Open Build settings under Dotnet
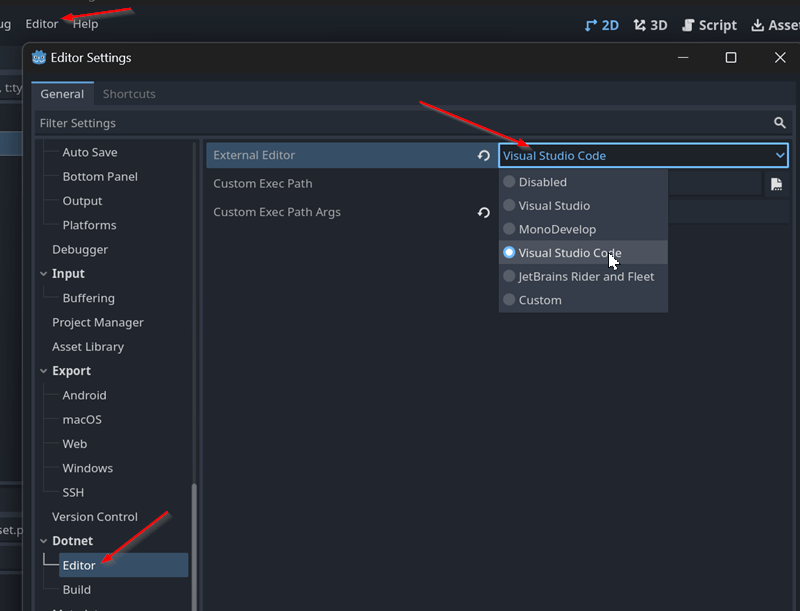The height and width of the screenshot is (611, 800). pos(77,590)
